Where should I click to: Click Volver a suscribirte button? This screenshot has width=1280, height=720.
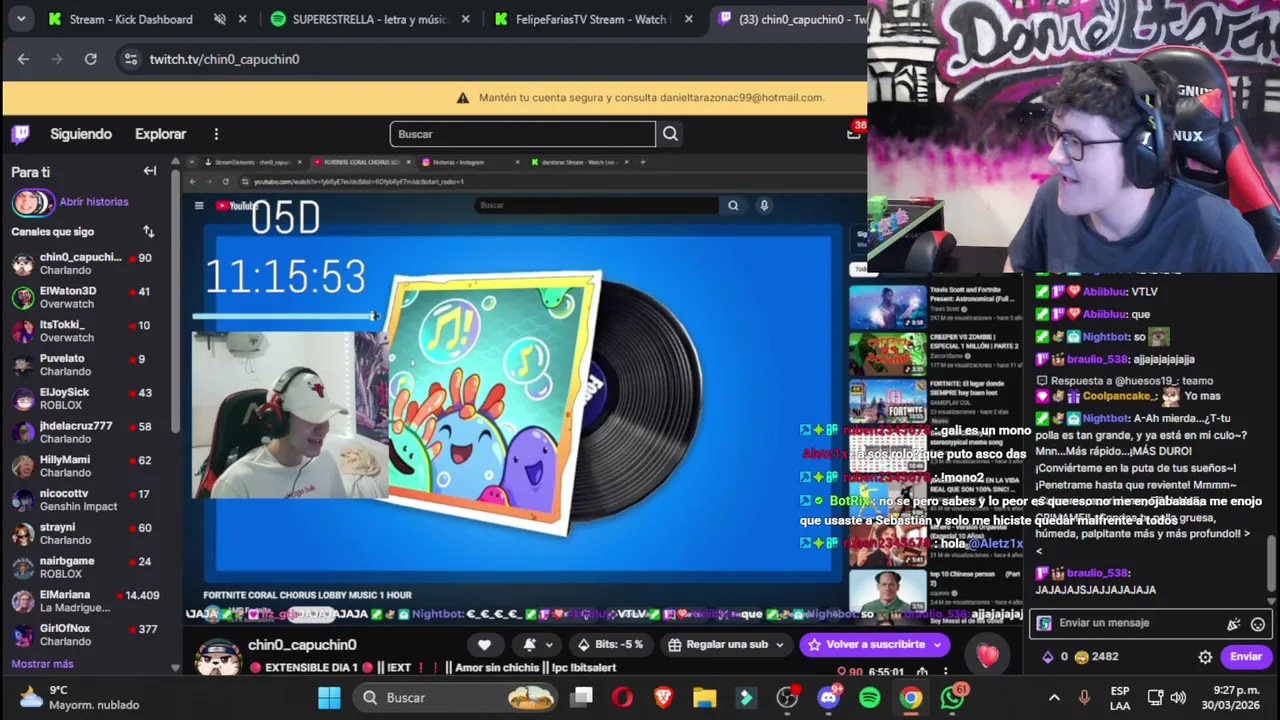coord(875,645)
